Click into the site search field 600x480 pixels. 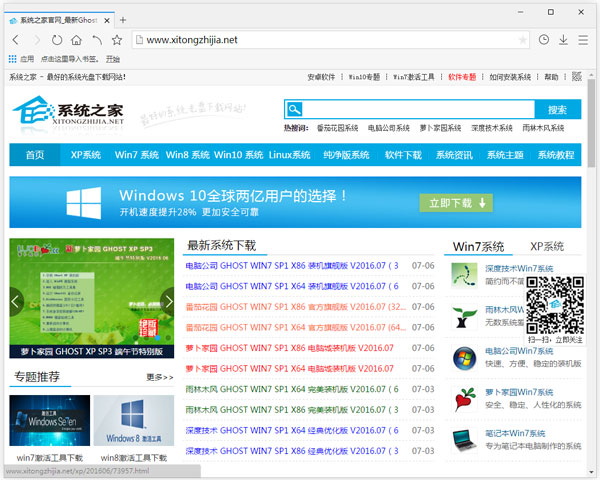click(418, 109)
